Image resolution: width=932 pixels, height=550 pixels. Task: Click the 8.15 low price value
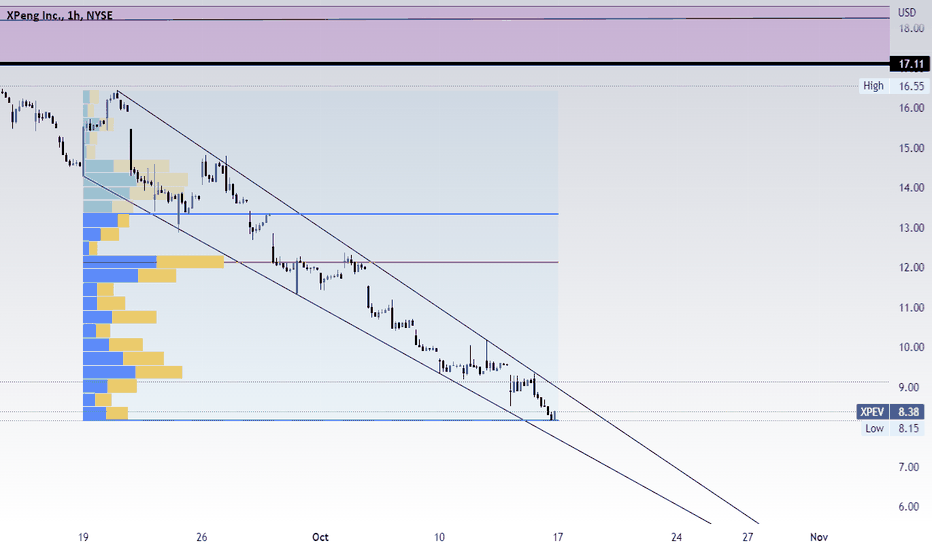click(x=908, y=428)
